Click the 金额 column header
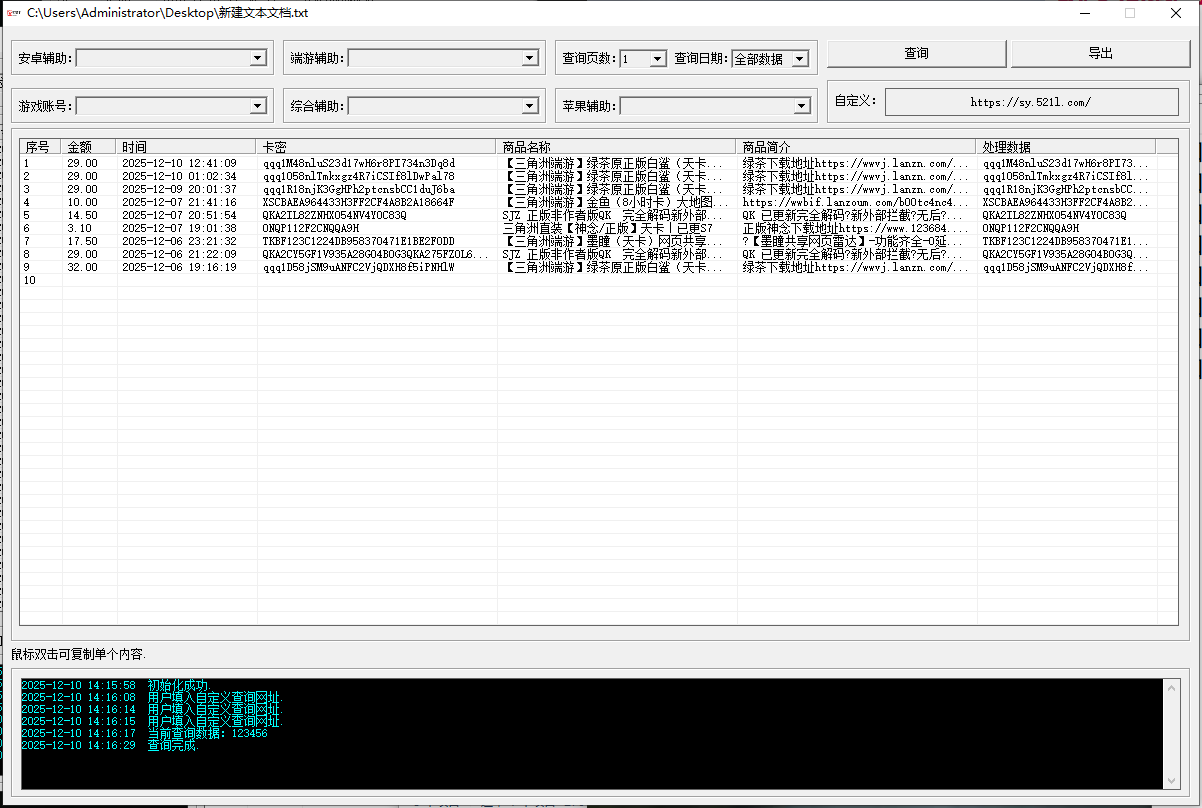The height and width of the screenshot is (808, 1202). tap(85, 145)
